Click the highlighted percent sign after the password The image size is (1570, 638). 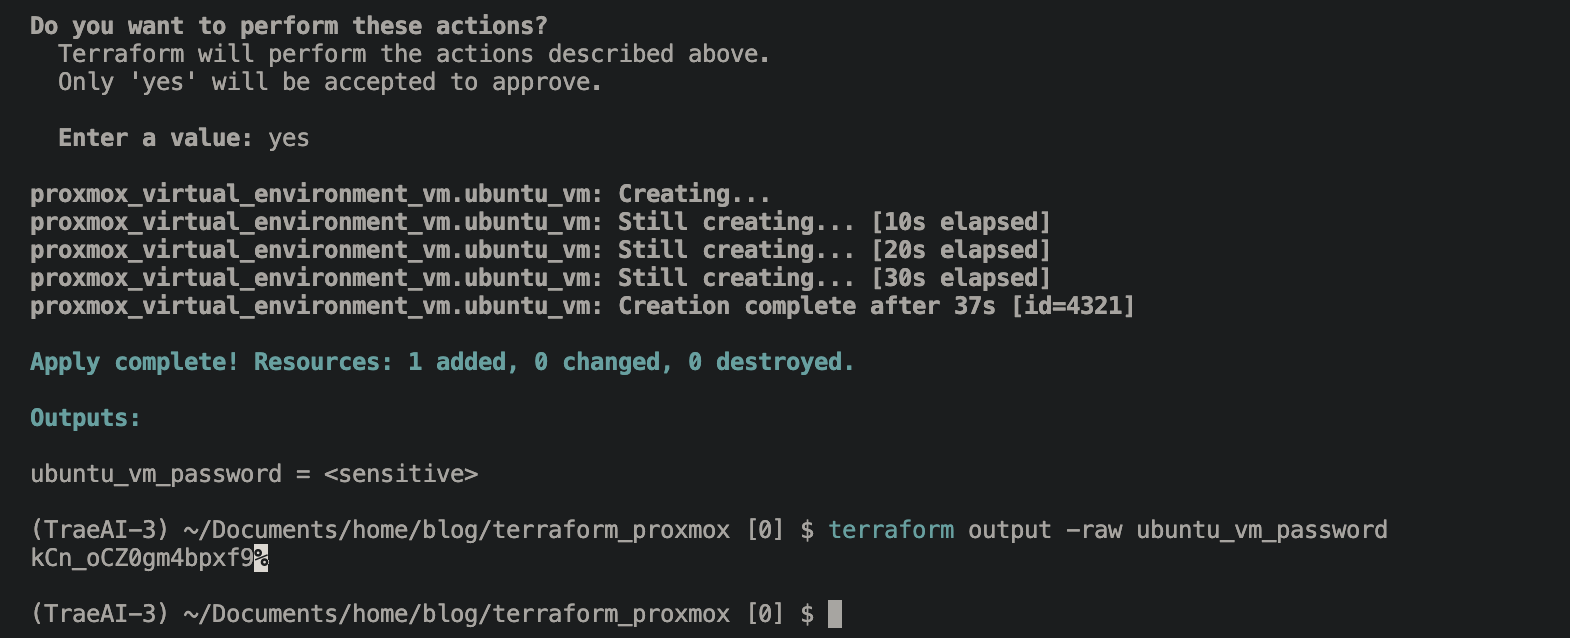coord(261,558)
